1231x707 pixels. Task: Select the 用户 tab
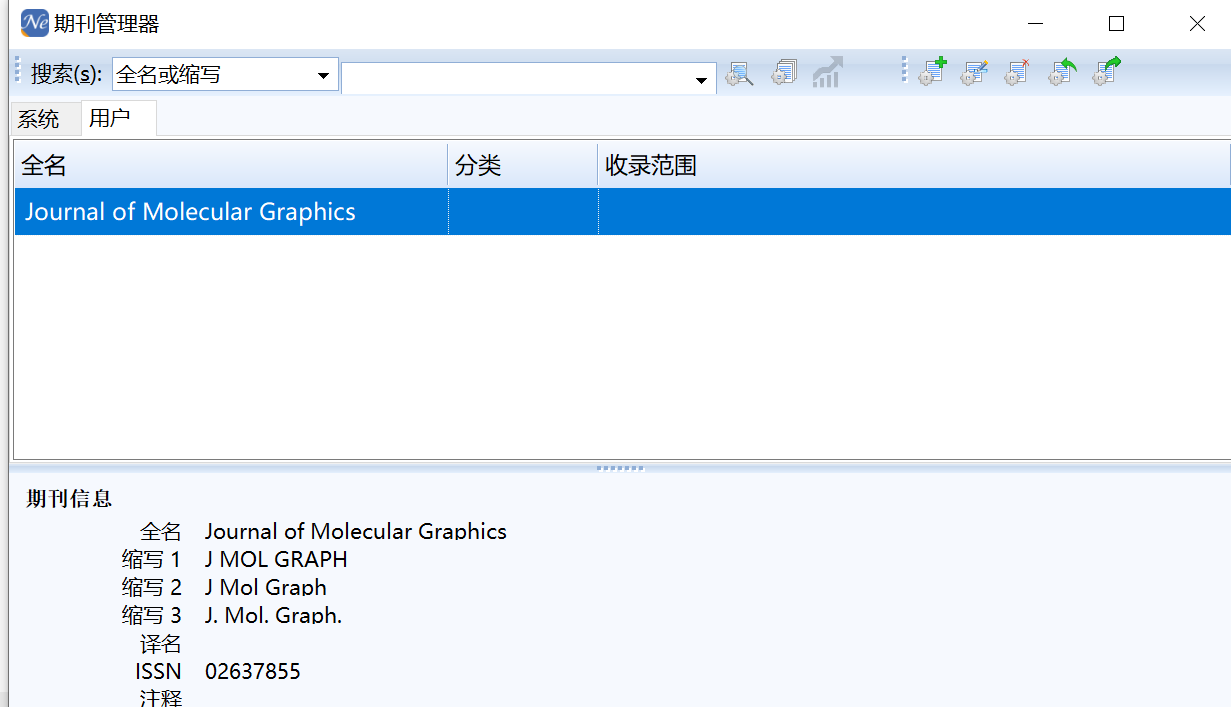pos(110,119)
